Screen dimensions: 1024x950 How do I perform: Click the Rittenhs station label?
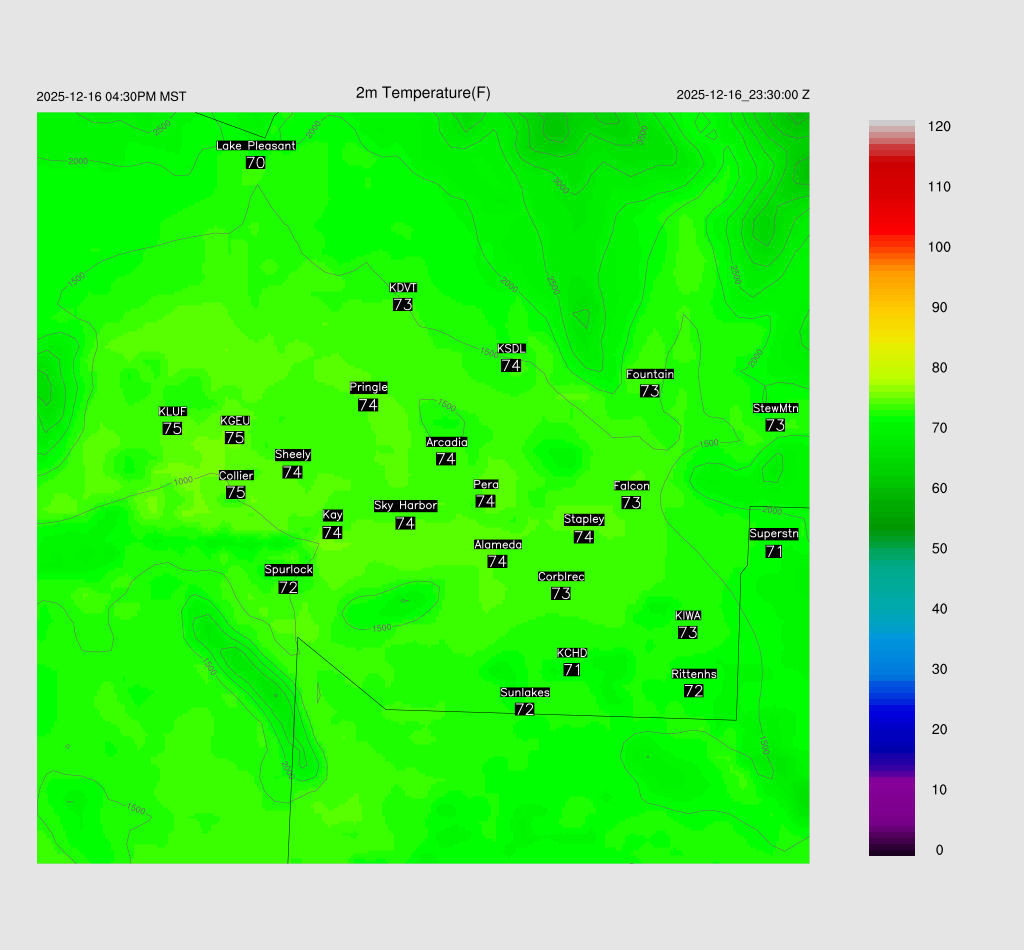tap(694, 674)
